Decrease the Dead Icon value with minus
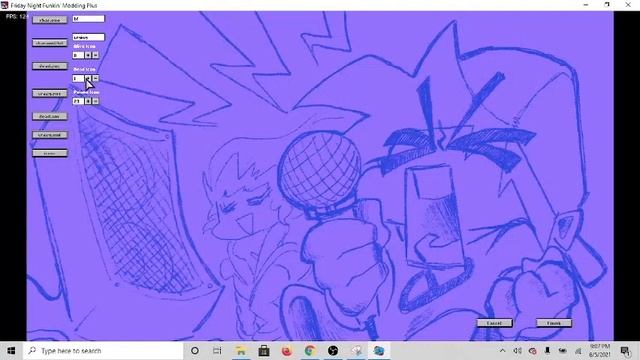The height and width of the screenshot is (360, 640). coord(96,78)
